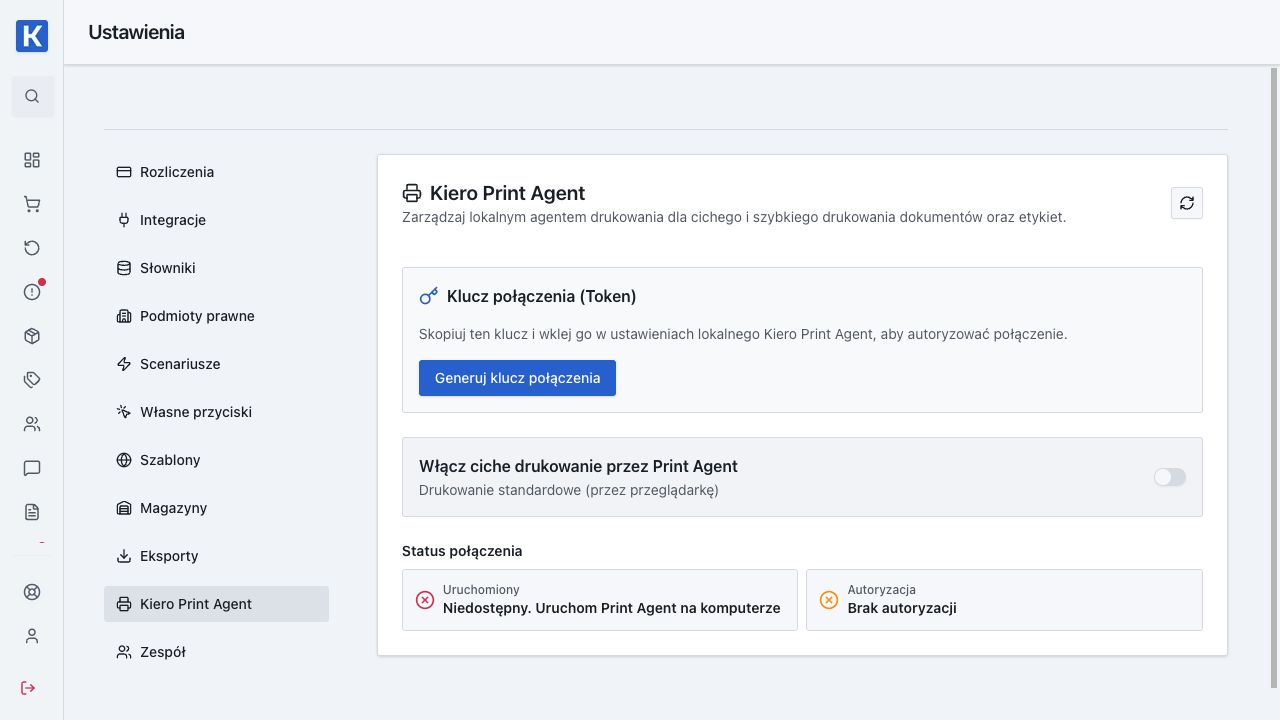
Task: Click the blue key icon beside Klucz połączenia
Action: click(x=429, y=296)
